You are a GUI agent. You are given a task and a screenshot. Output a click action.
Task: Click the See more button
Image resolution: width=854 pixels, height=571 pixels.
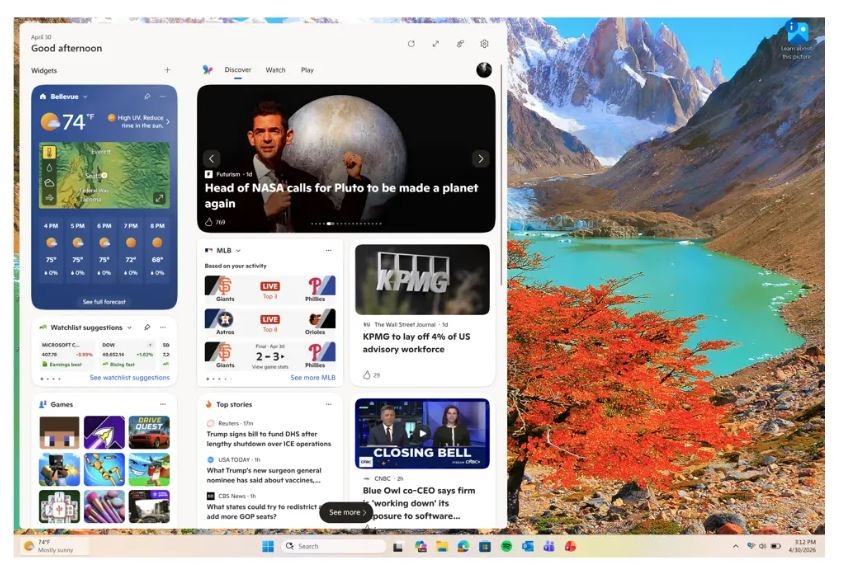(346, 512)
